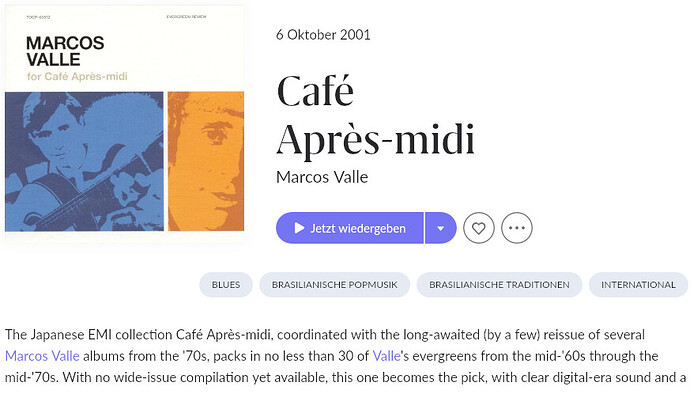690x408 pixels.
Task: Open the three-dots more options menu
Action: click(517, 228)
